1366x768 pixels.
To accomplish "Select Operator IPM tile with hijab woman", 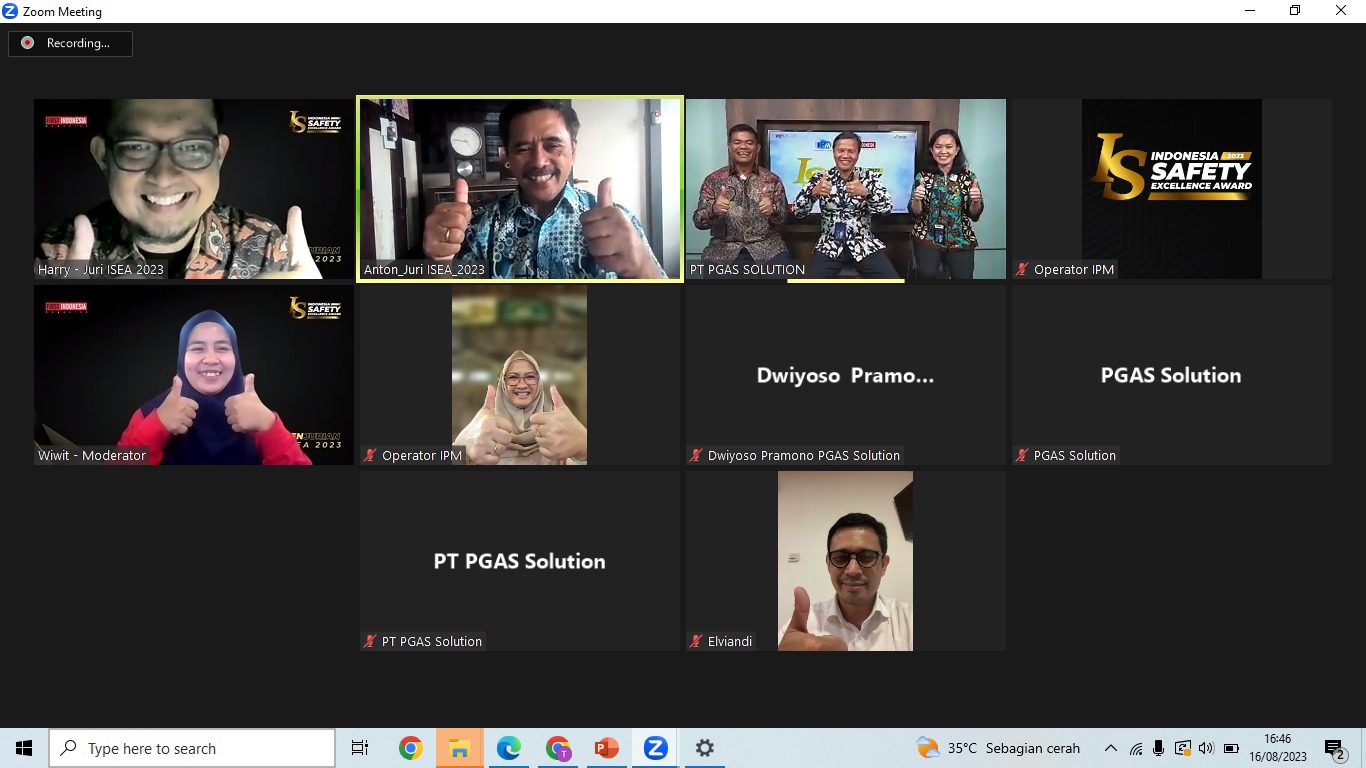I will pyautogui.click(x=520, y=375).
